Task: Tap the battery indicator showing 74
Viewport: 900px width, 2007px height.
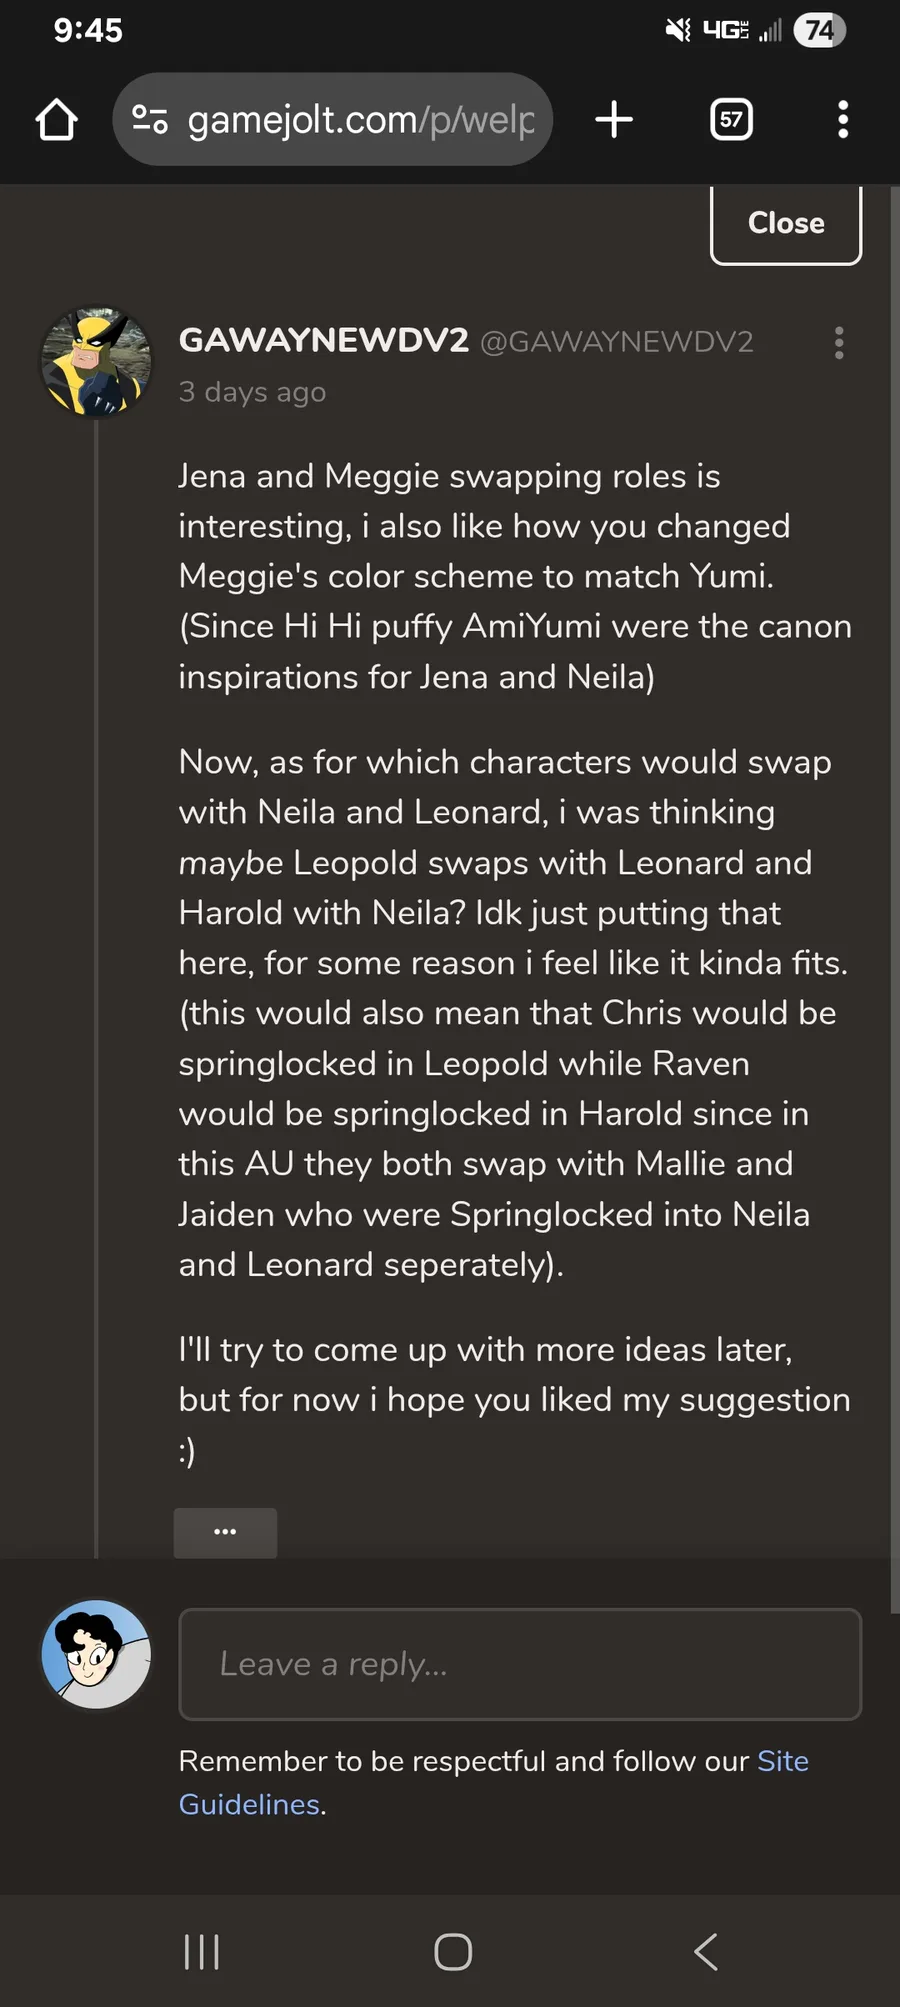Action: point(819,30)
